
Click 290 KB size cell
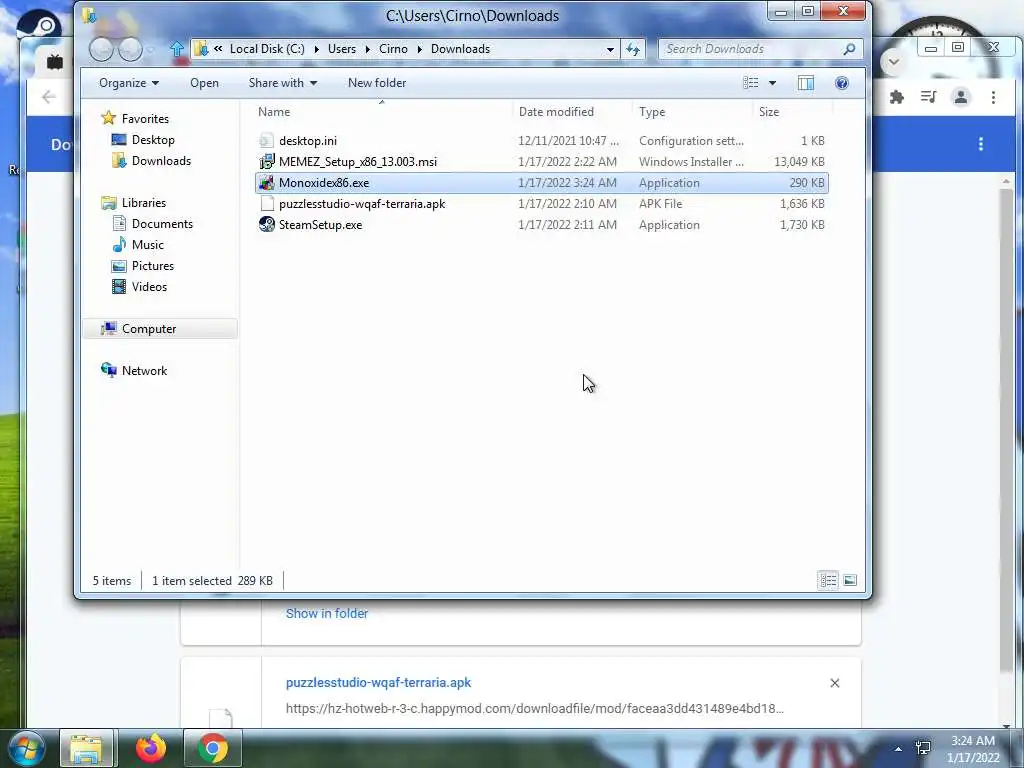[807, 183]
